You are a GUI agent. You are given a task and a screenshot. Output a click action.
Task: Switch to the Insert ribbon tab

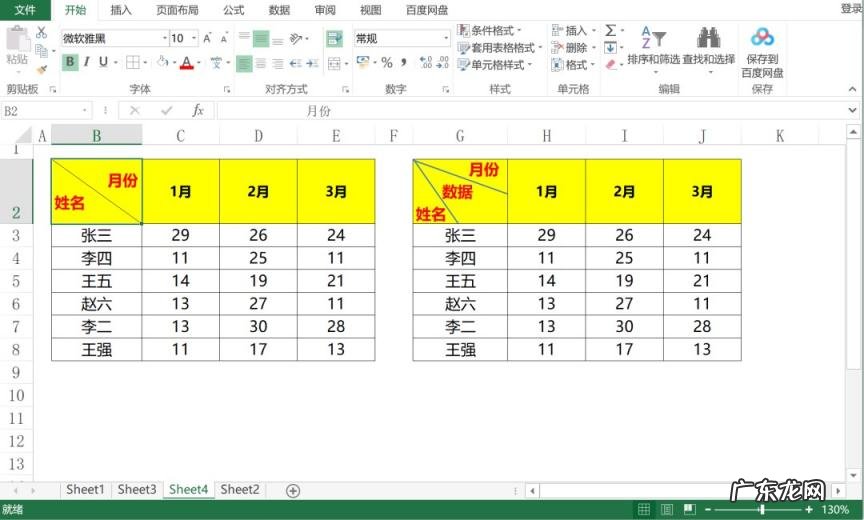[121, 10]
